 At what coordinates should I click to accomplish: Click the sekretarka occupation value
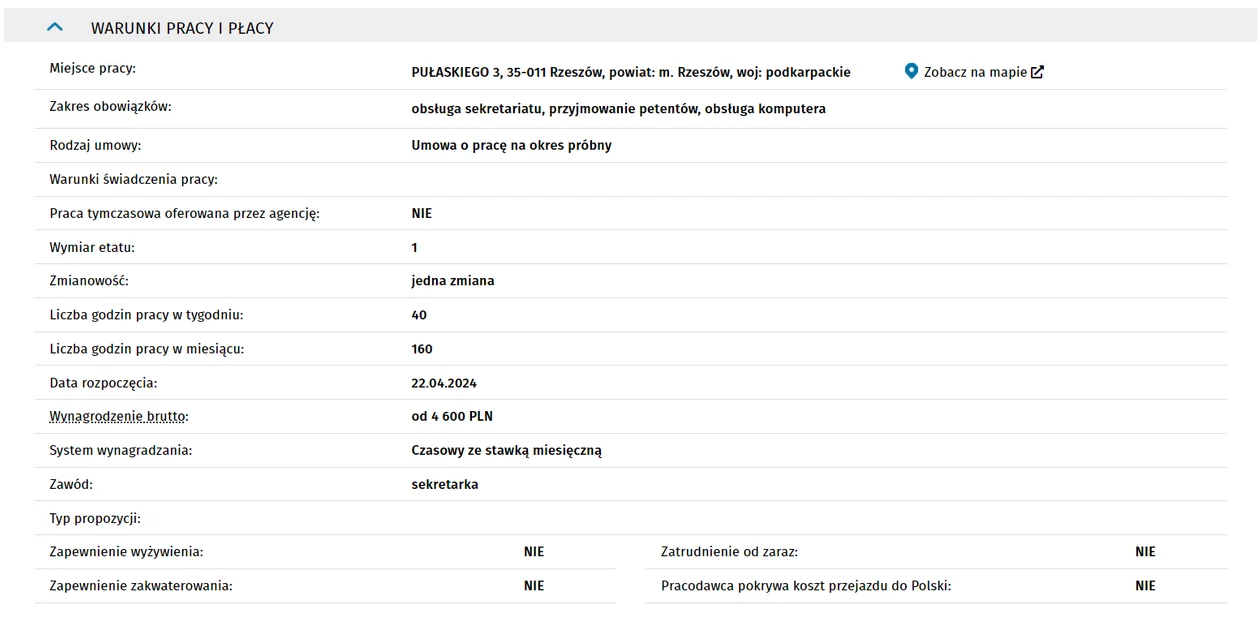[x=445, y=484]
